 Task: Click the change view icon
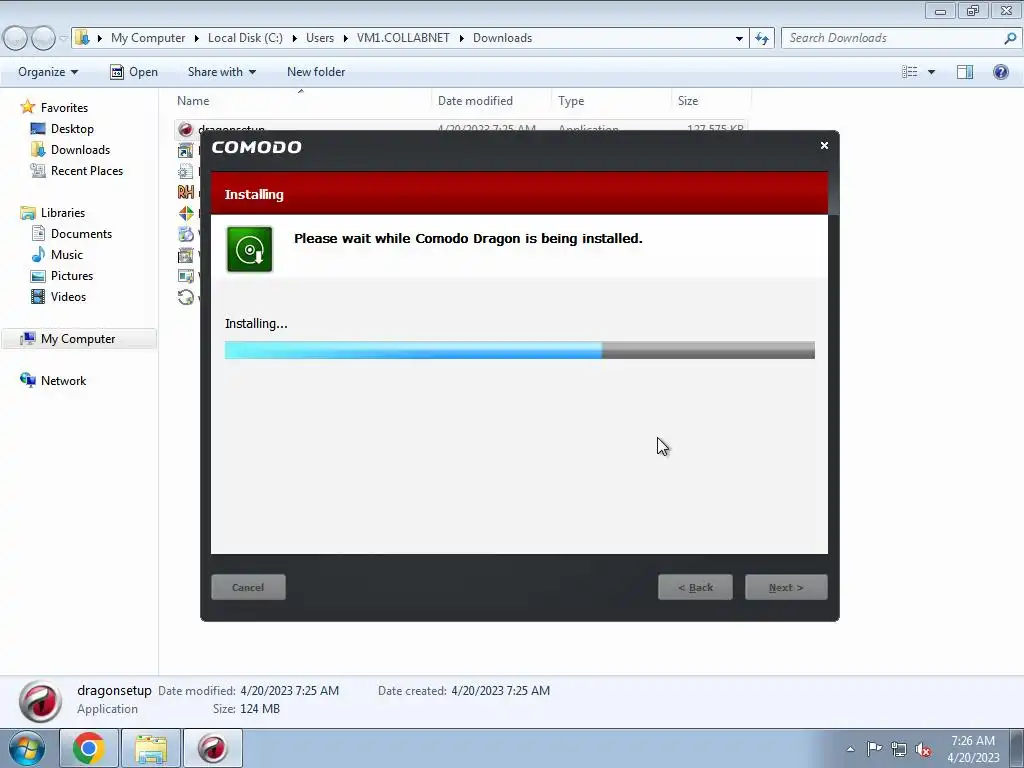(x=910, y=72)
